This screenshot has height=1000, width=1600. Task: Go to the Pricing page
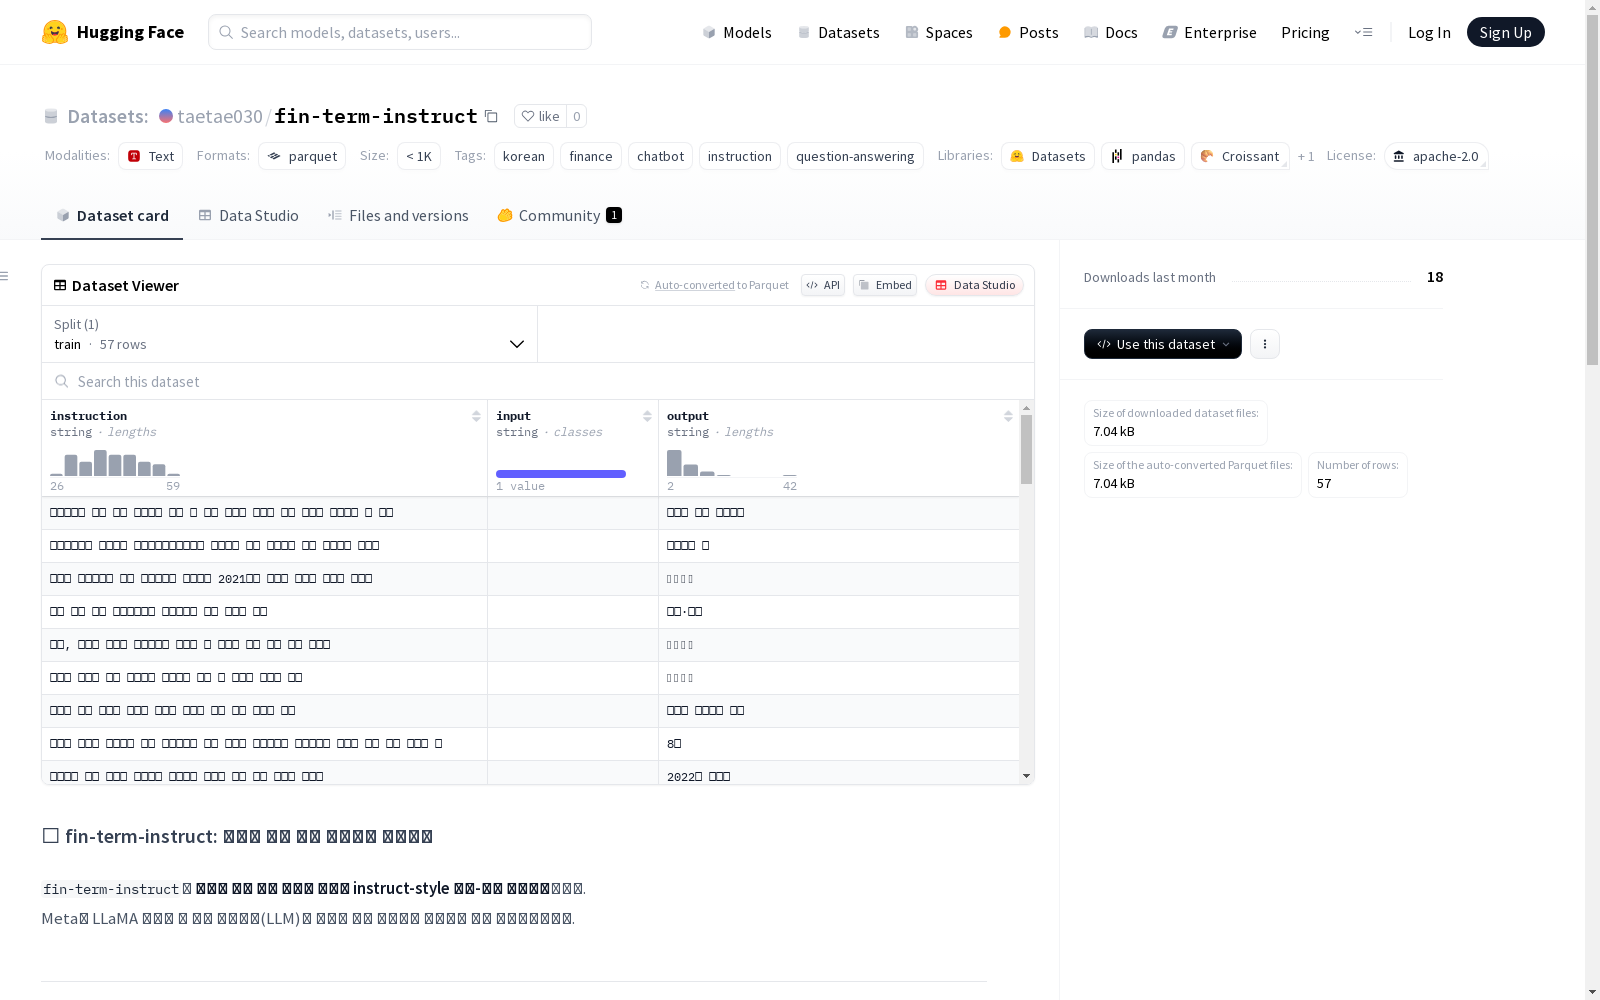pyautogui.click(x=1305, y=32)
